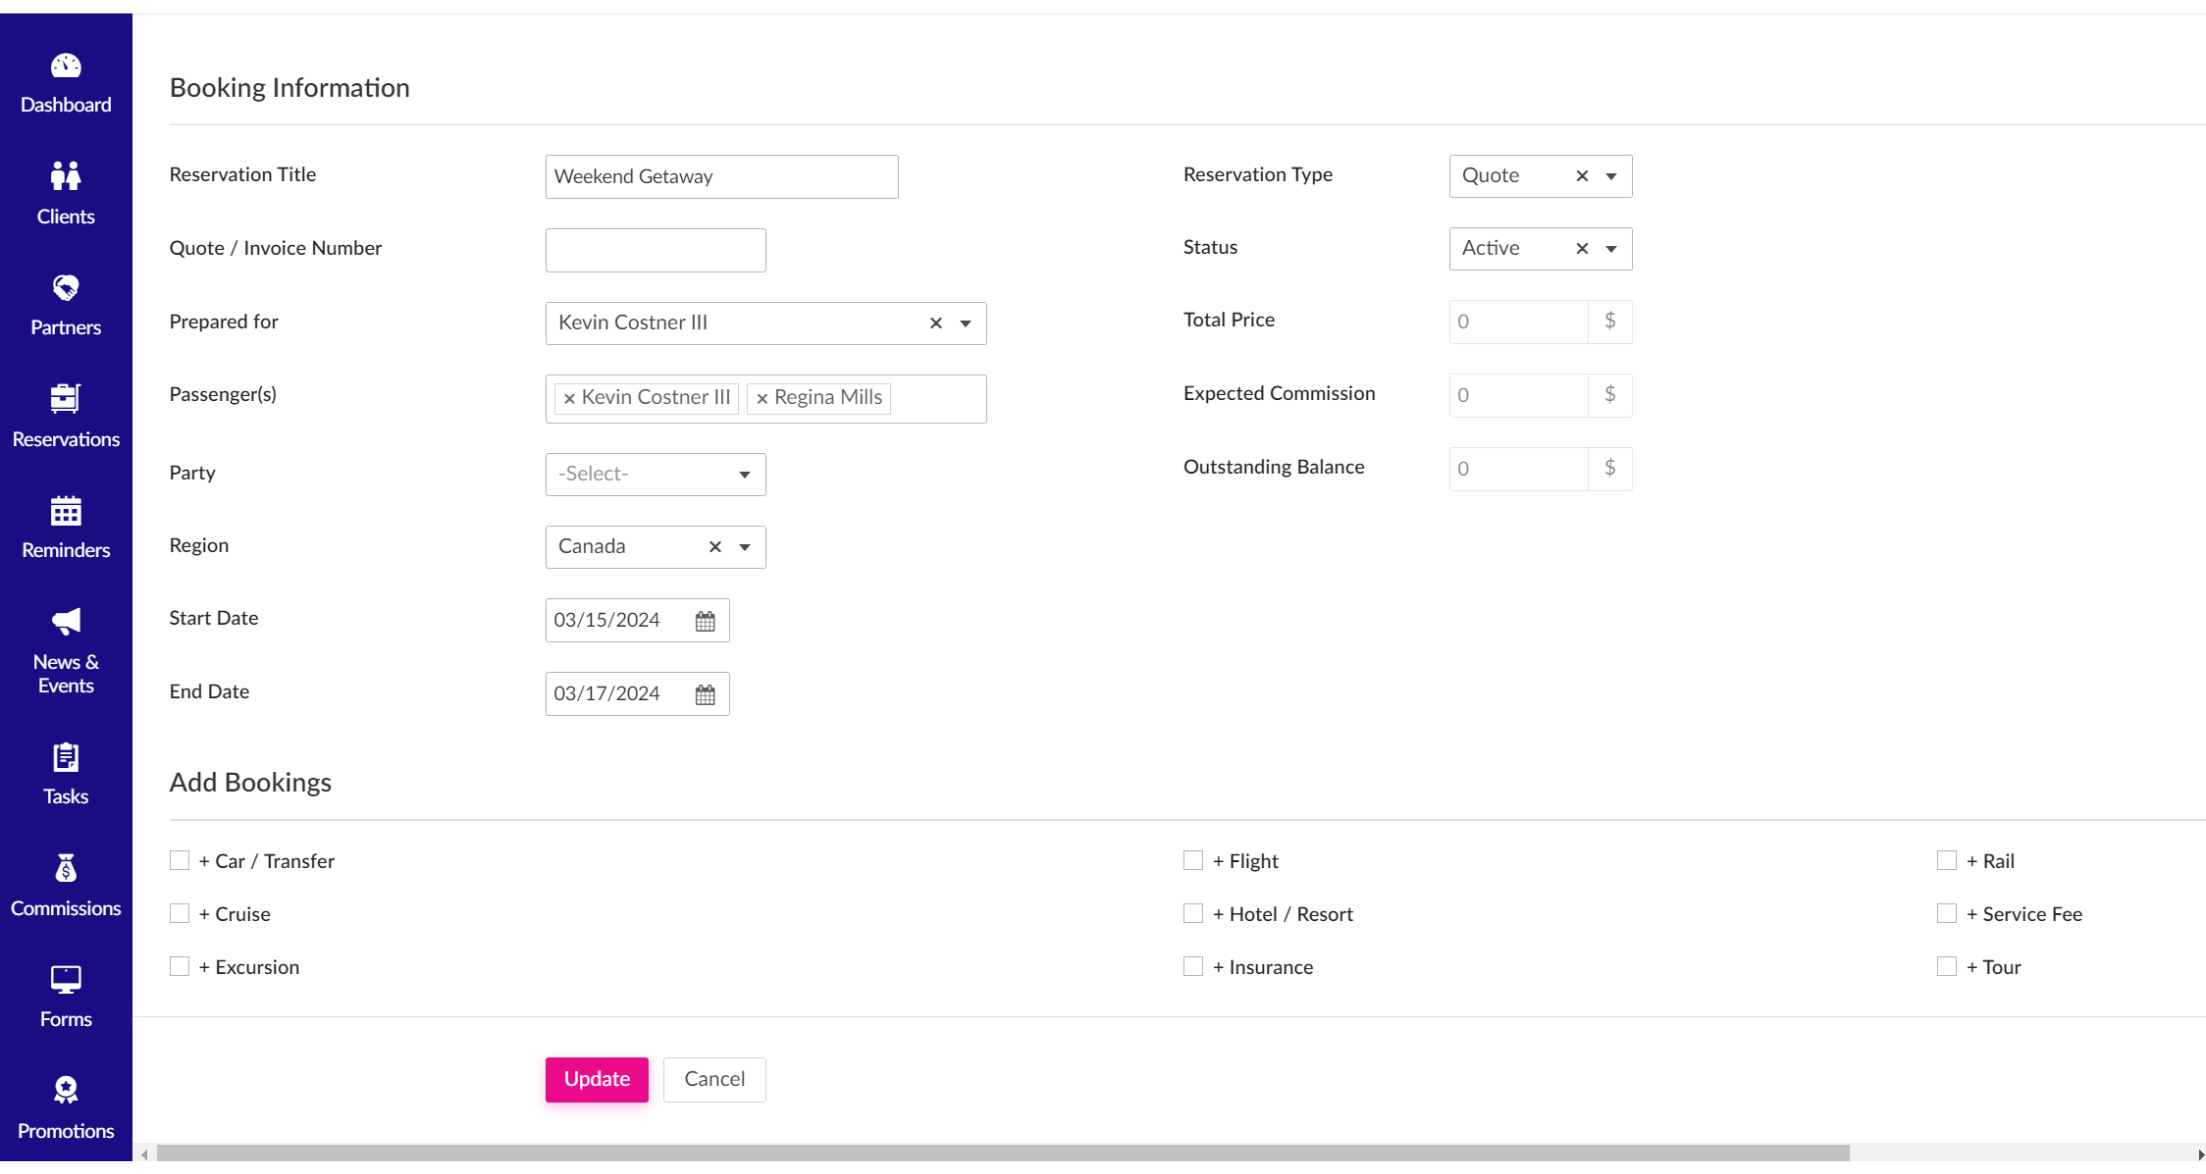Expand the Region dropdown arrow
Image resolution: width=2206 pixels, height=1174 pixels.
[x=745, y=547]
